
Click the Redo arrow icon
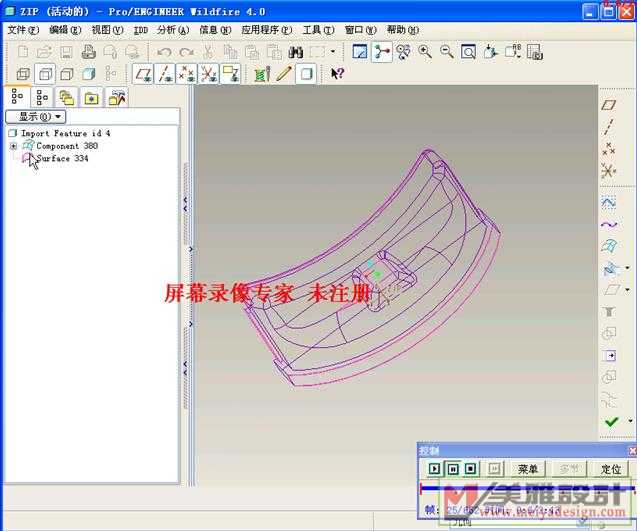click(x=186, y=52)
